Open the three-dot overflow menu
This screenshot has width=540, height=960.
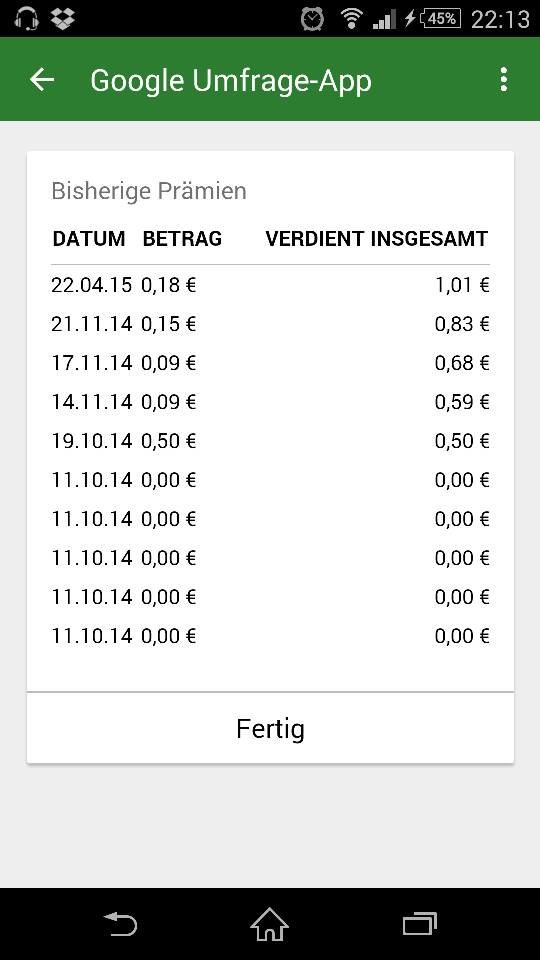(503, 80)
